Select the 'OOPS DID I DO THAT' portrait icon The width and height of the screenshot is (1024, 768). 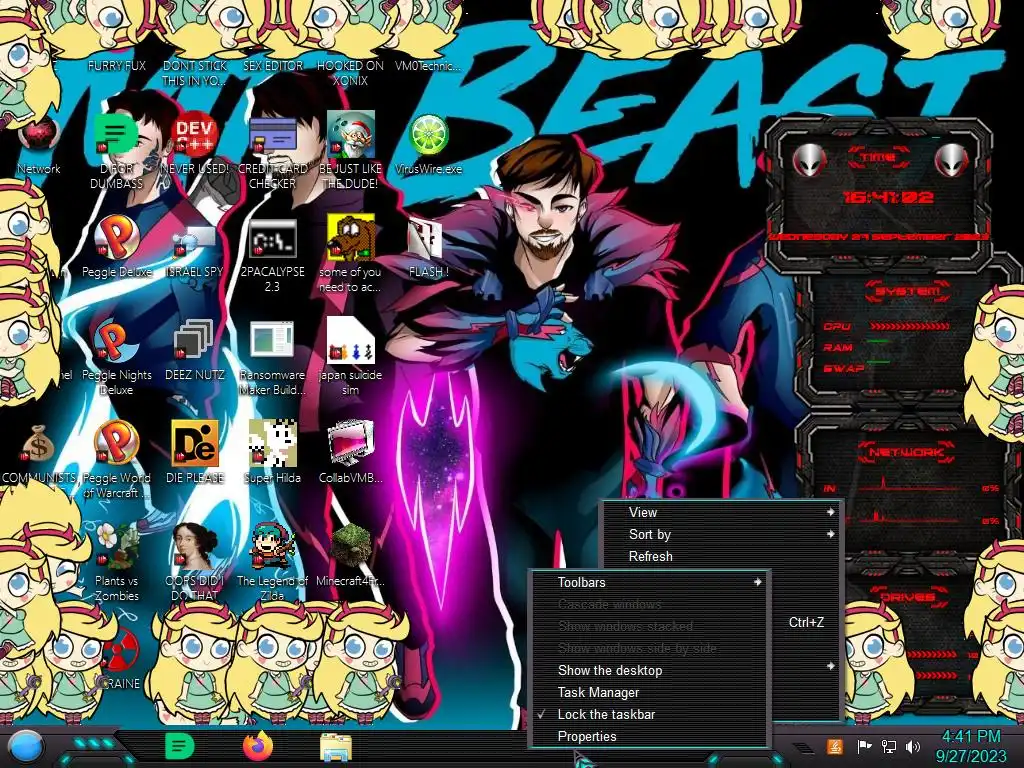coord(194,547)
